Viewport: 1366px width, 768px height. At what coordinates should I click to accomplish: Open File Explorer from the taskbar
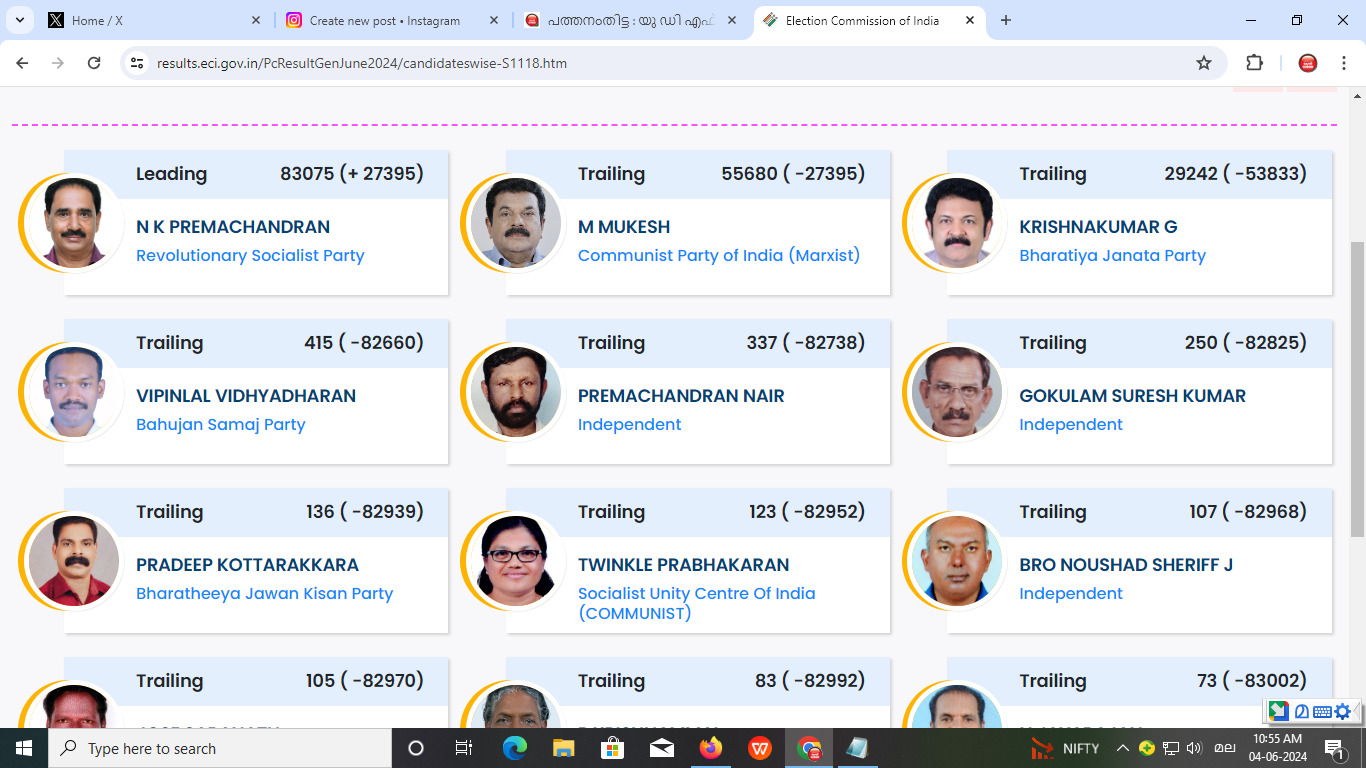(x=563, y=748)
